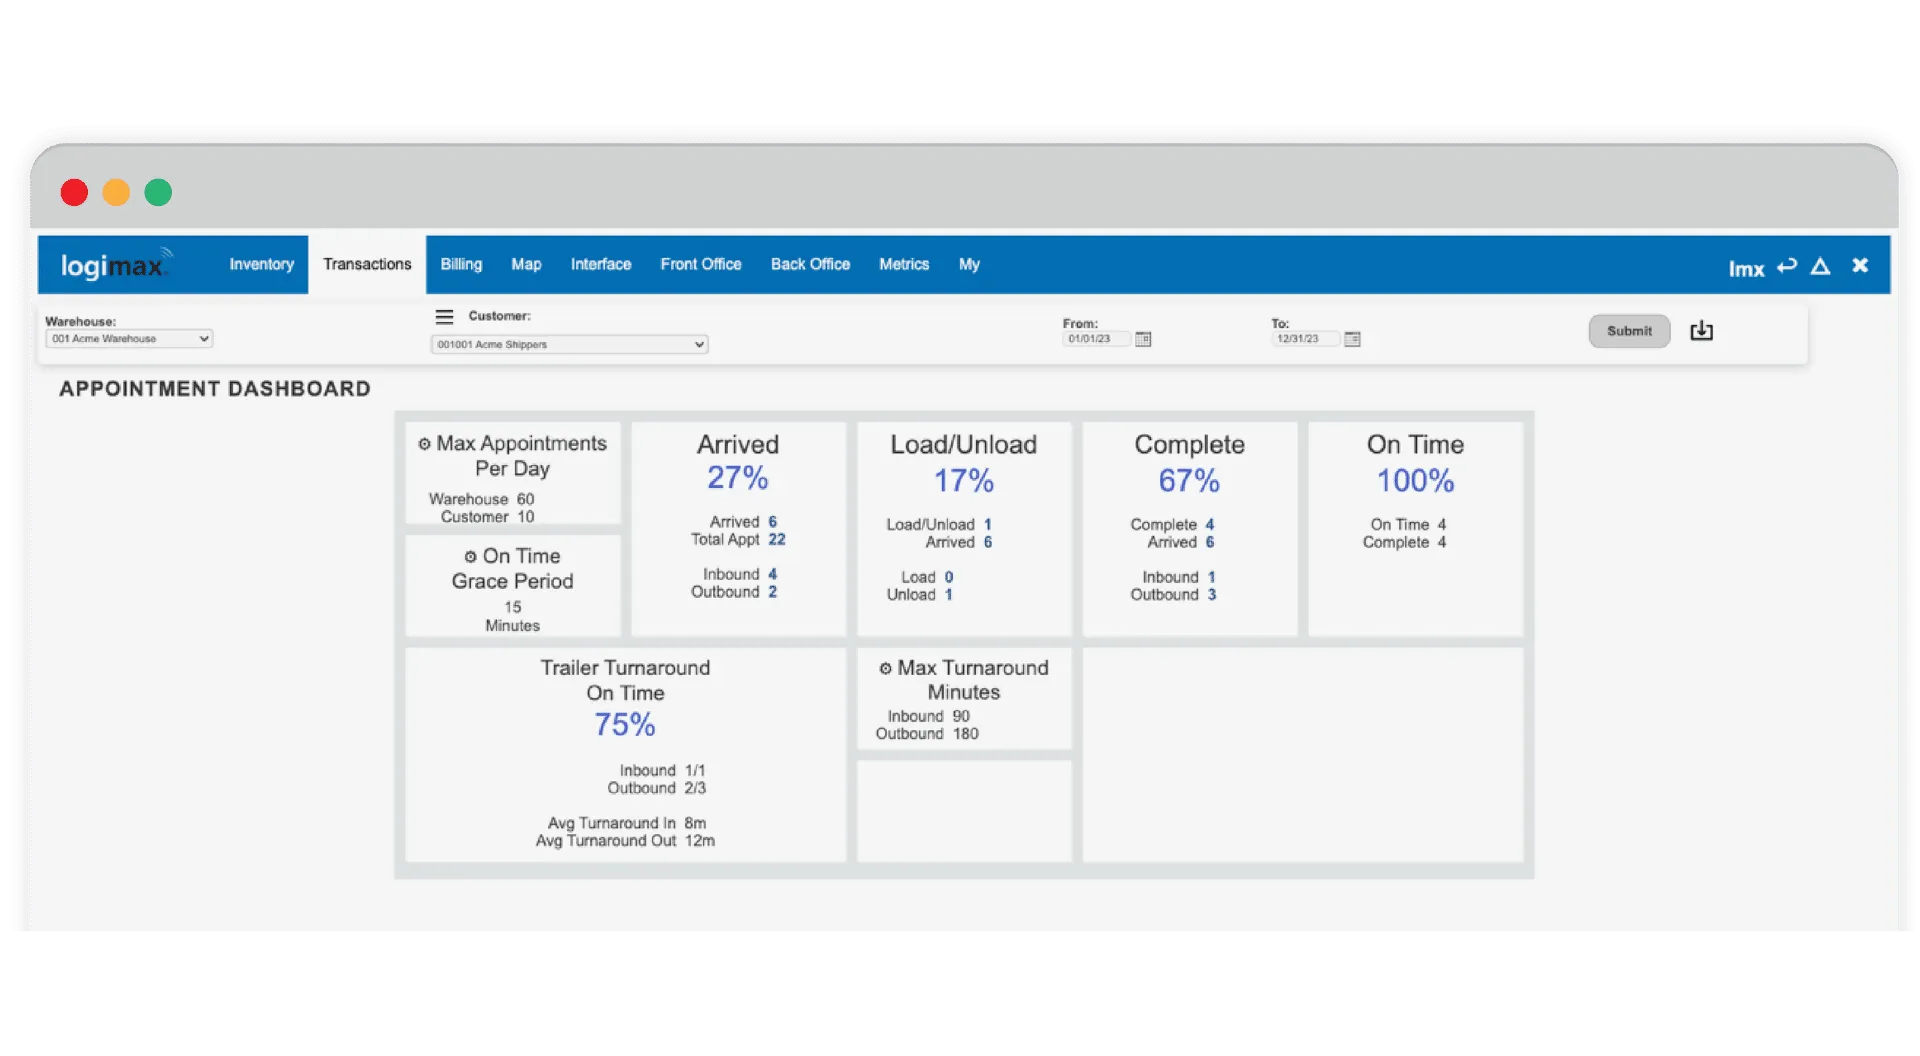Open On Time Grace Period settings gear
Viewport: 1920px width, 1056px height.
[x=470, y=557]
